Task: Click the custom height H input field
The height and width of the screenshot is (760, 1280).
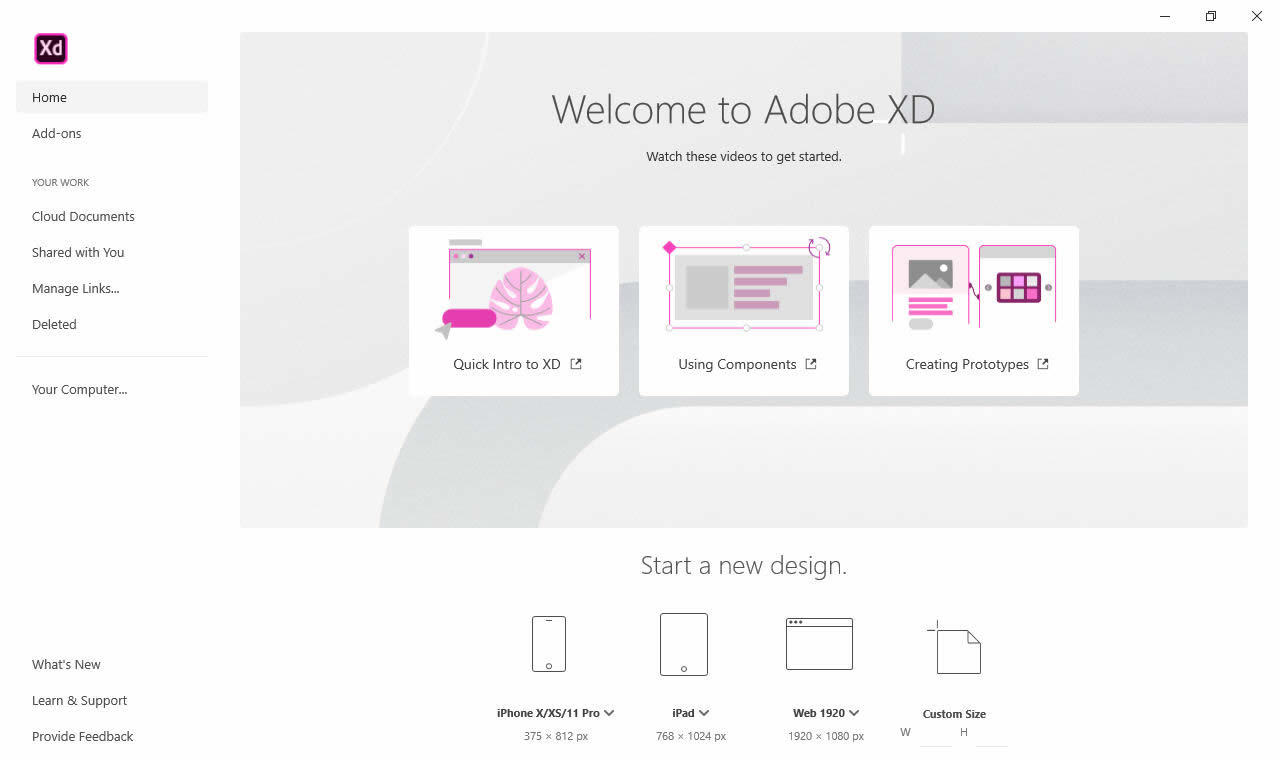Action: point(992,734)
